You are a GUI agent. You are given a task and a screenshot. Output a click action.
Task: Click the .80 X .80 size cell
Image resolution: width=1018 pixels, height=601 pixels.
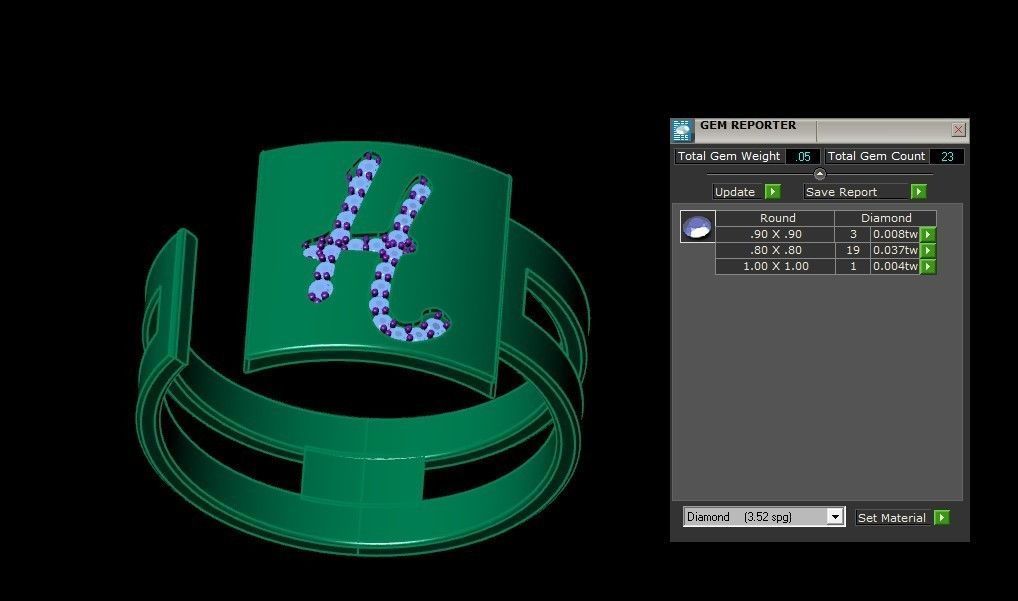pos(775,250)
